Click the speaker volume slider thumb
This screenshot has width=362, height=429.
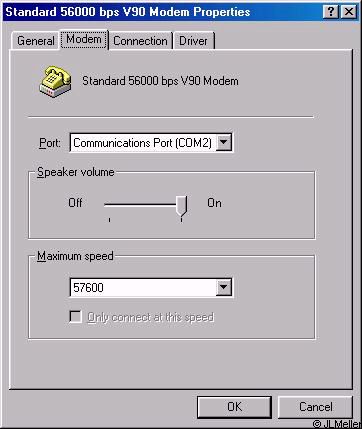coord(182,206)
